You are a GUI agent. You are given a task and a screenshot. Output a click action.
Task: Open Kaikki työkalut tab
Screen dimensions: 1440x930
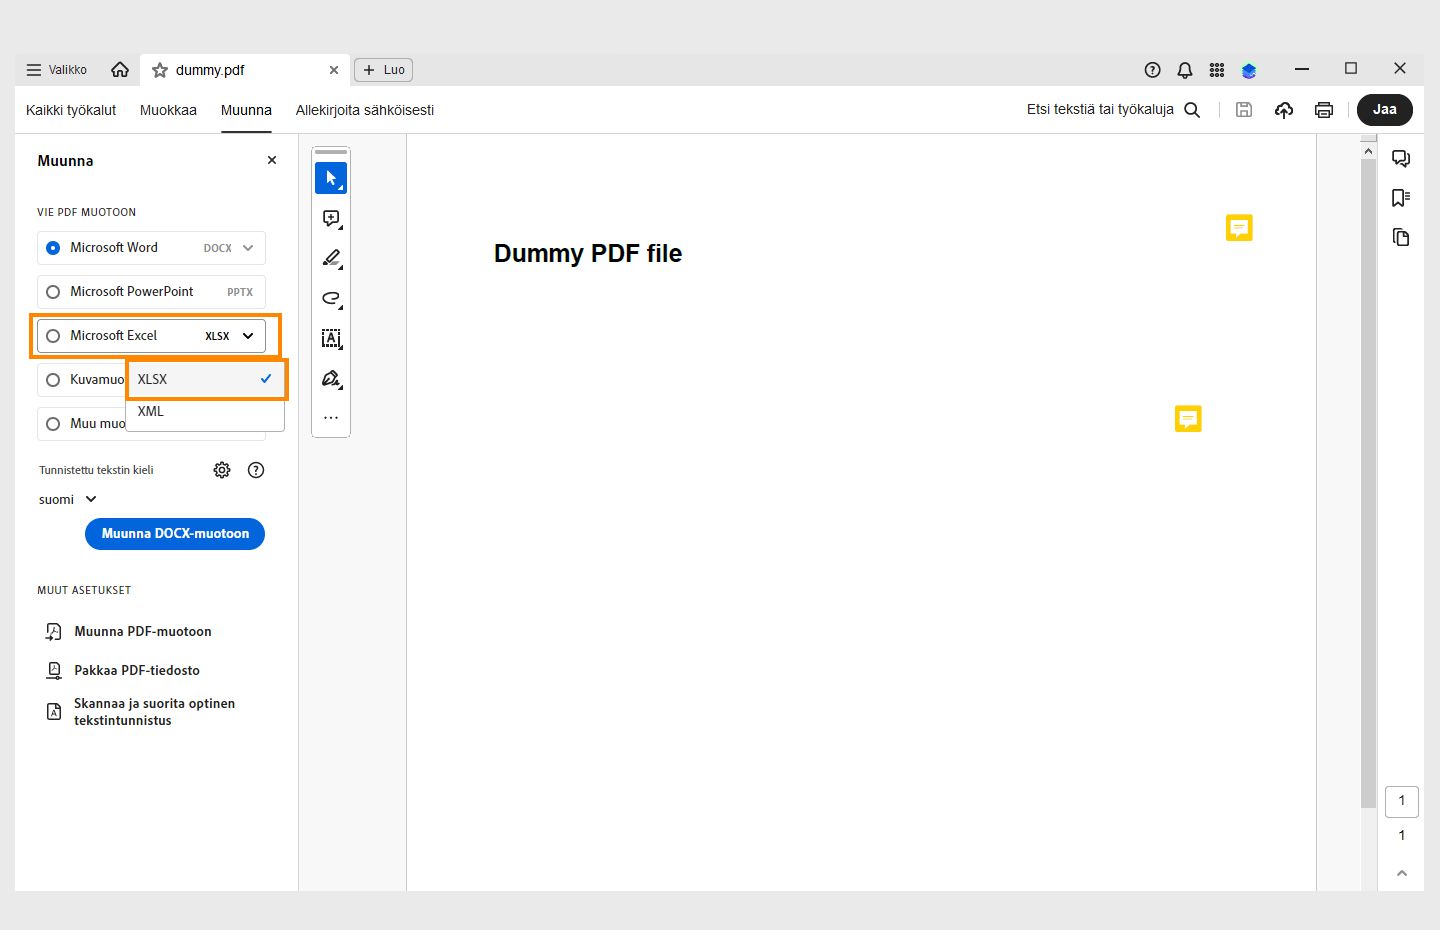pyautogui.click(x=71, y=110)
